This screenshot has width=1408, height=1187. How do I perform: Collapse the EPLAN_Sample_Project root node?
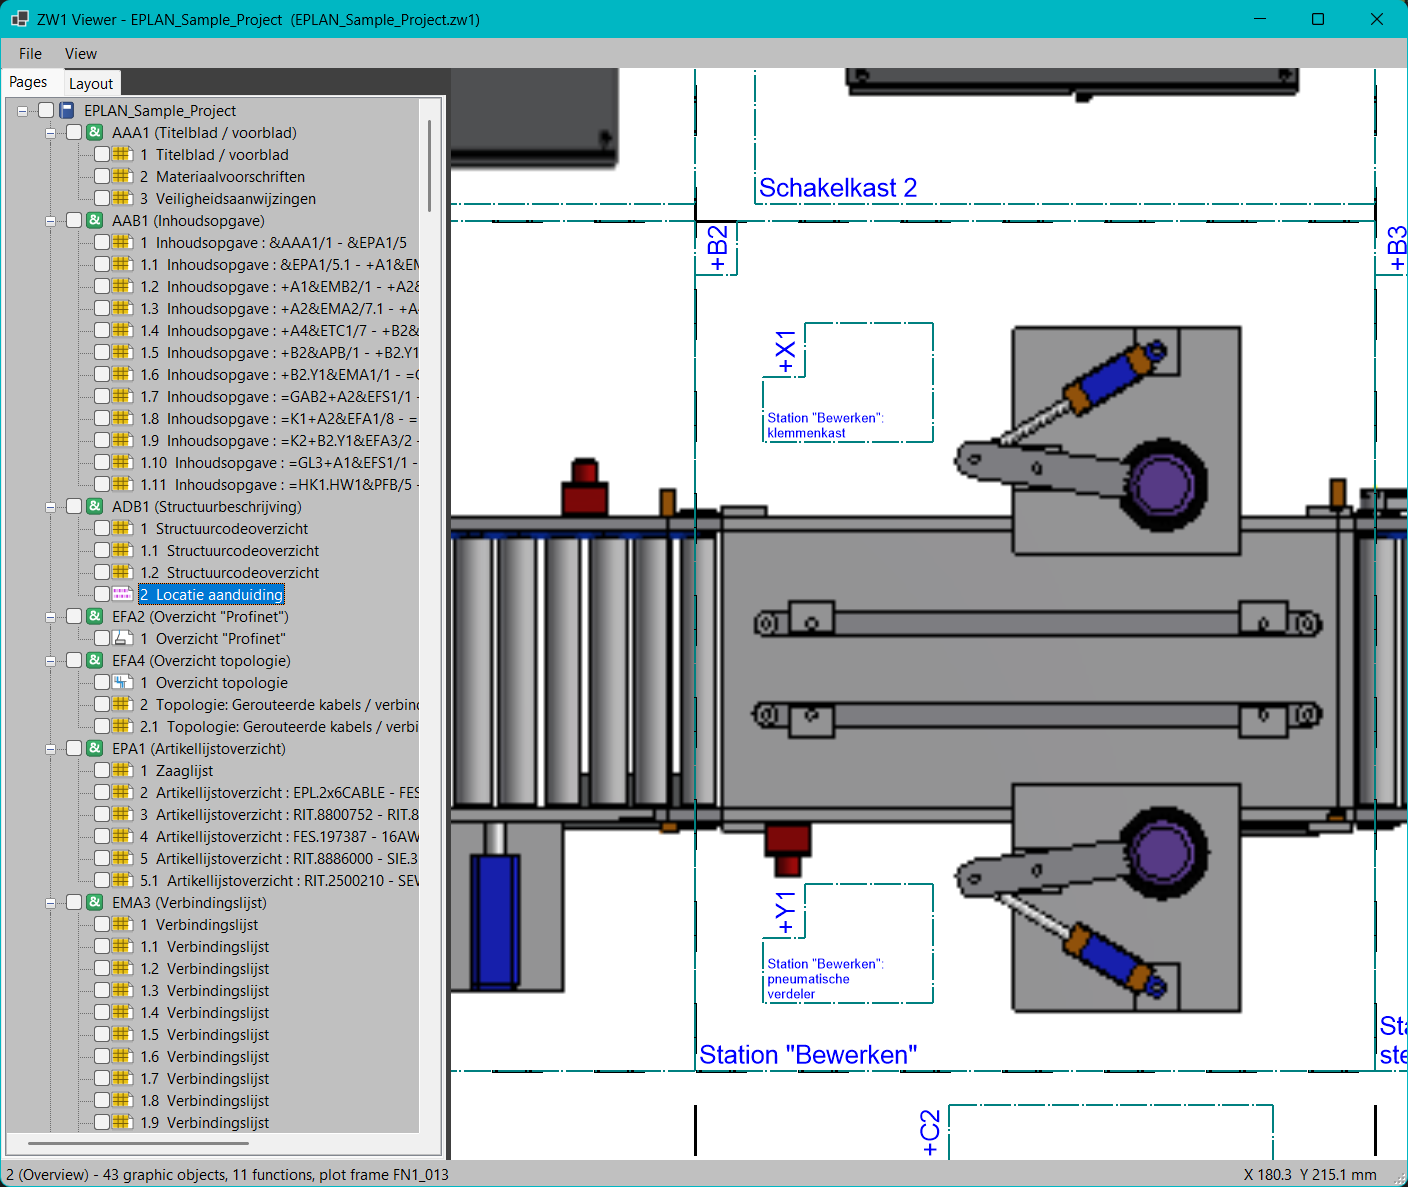coord(22,111)
